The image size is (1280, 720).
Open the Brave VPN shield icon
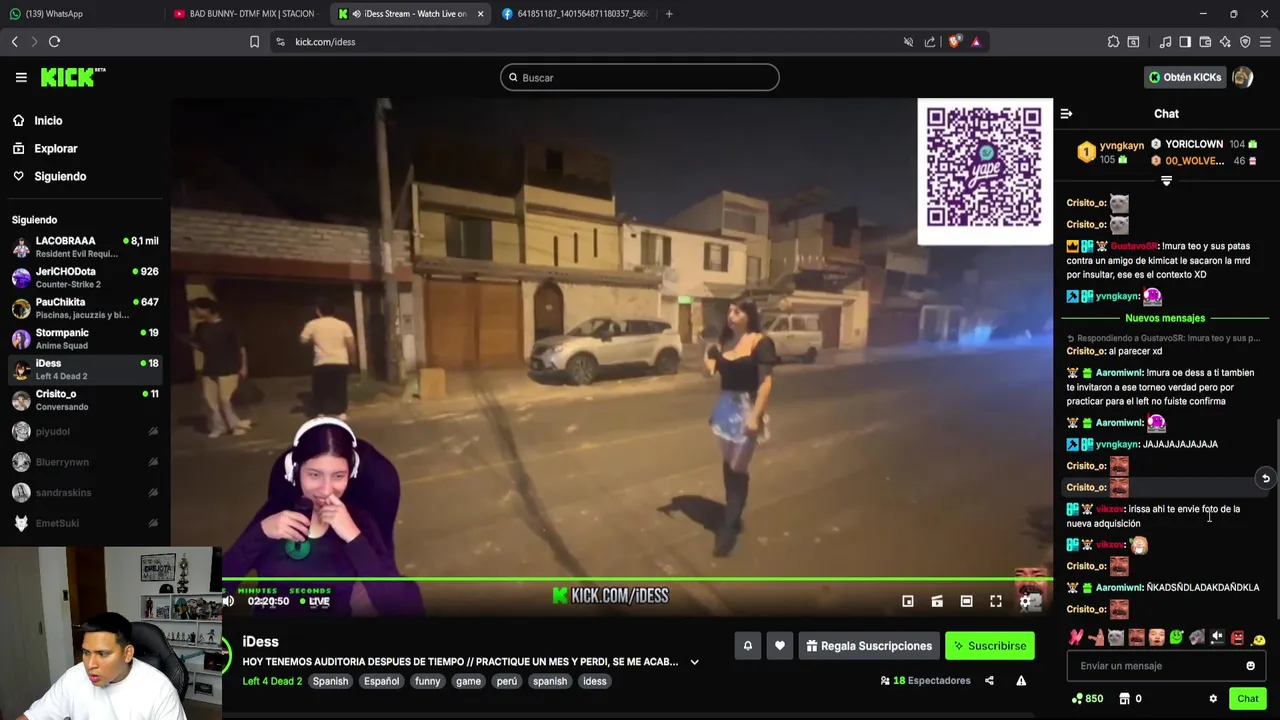(x=1245, y=42)
